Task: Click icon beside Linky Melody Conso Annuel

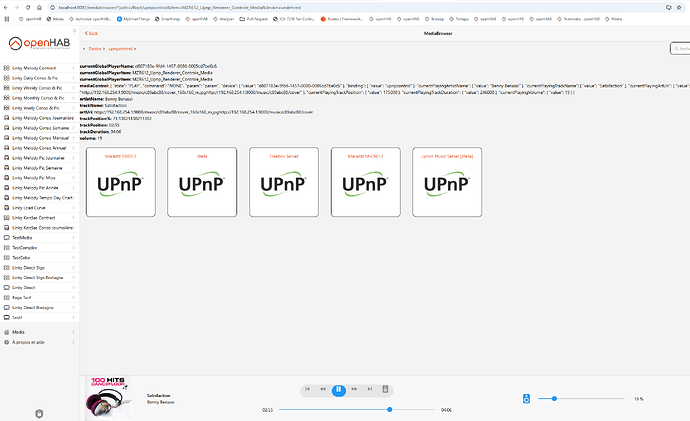Action: tap(7, 148)
